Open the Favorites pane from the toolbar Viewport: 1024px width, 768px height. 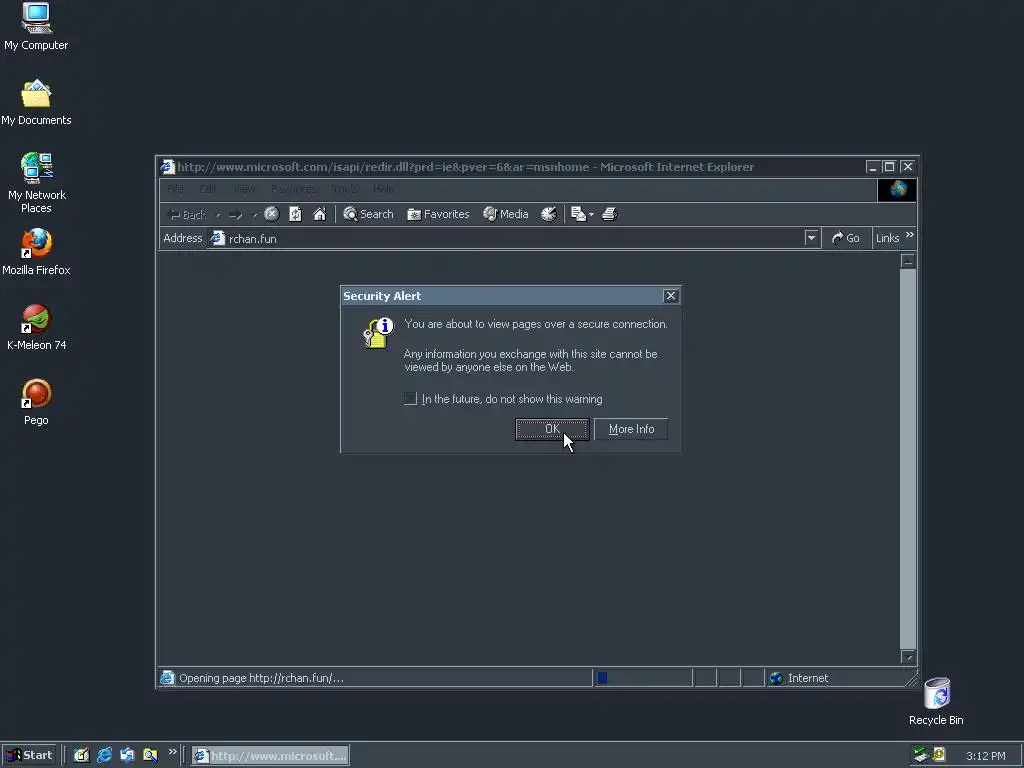[x=438, y=214]
